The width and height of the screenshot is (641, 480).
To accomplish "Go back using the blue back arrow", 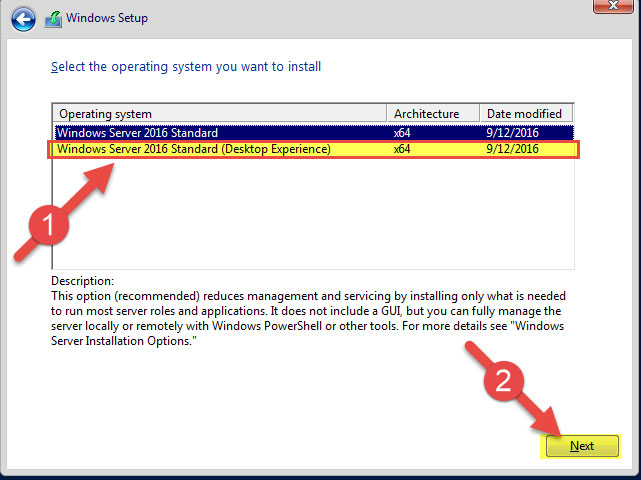I will [x=23, y=19].
